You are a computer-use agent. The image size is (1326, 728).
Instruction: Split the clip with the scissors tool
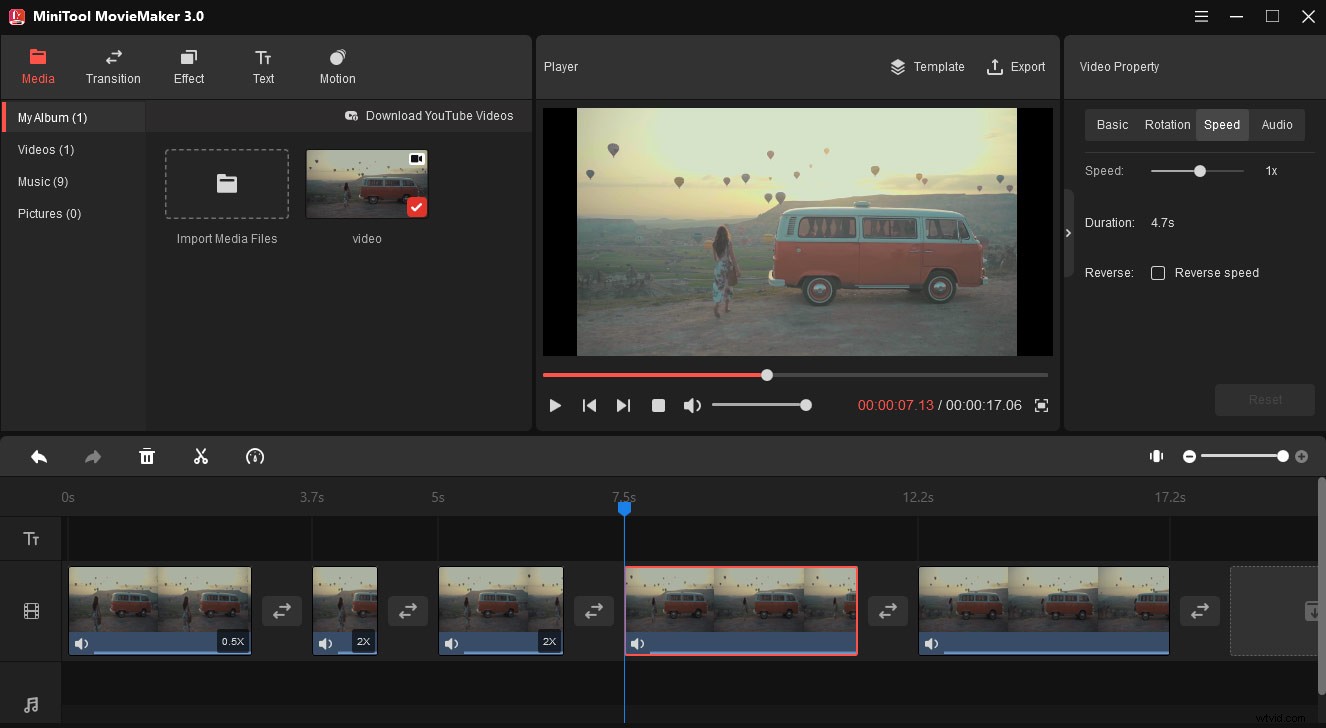click(x=200, y=456)
